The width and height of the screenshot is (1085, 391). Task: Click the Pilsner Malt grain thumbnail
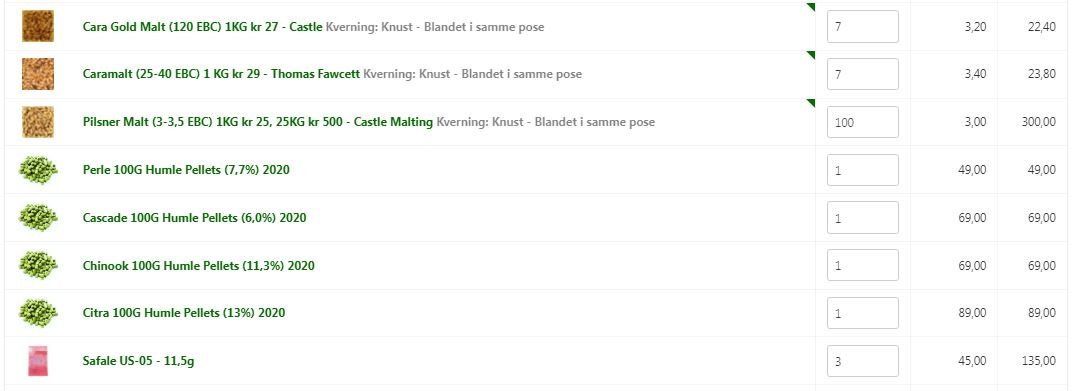[x=38, y=122]
